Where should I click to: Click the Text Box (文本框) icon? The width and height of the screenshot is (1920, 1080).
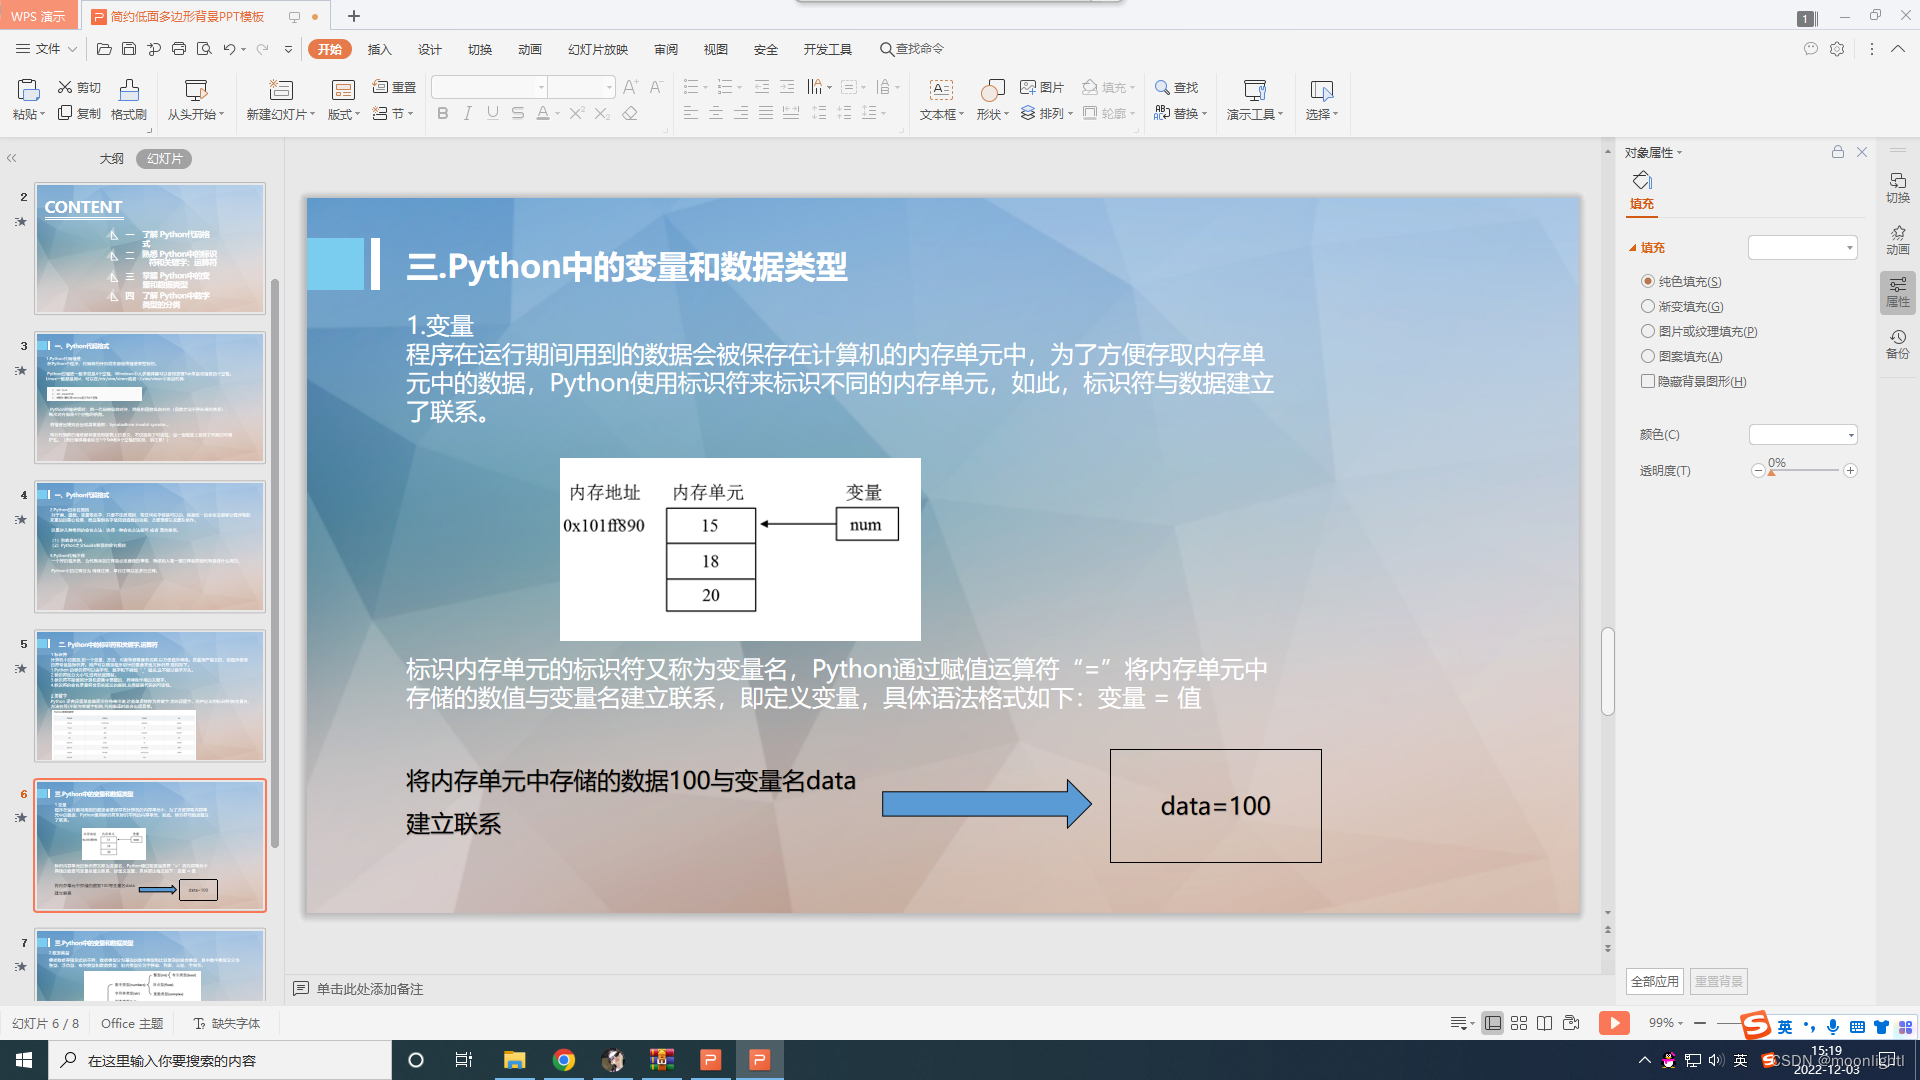(x=941, y=91)
